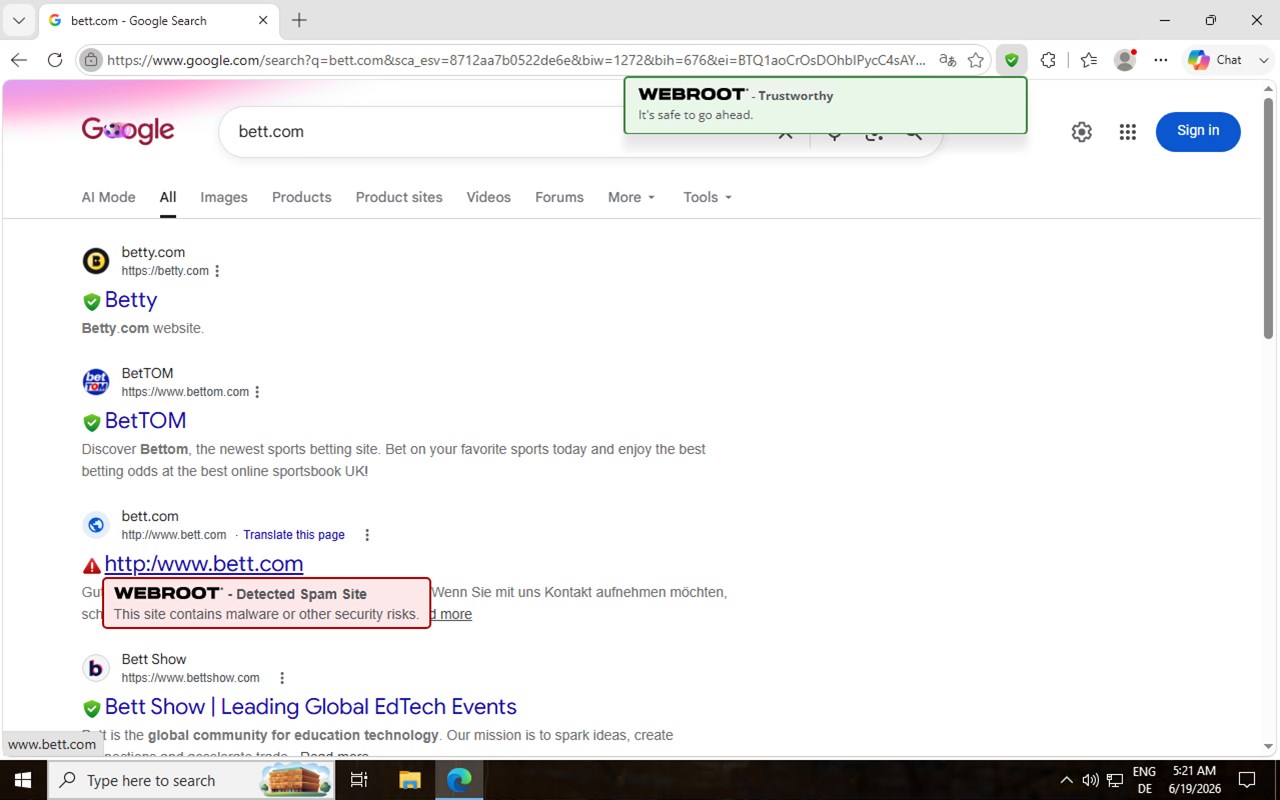This screenshot has height=800, width=1280.
Task: Select the All results tab
Action: pyautogui.click(x=168, y=197)
